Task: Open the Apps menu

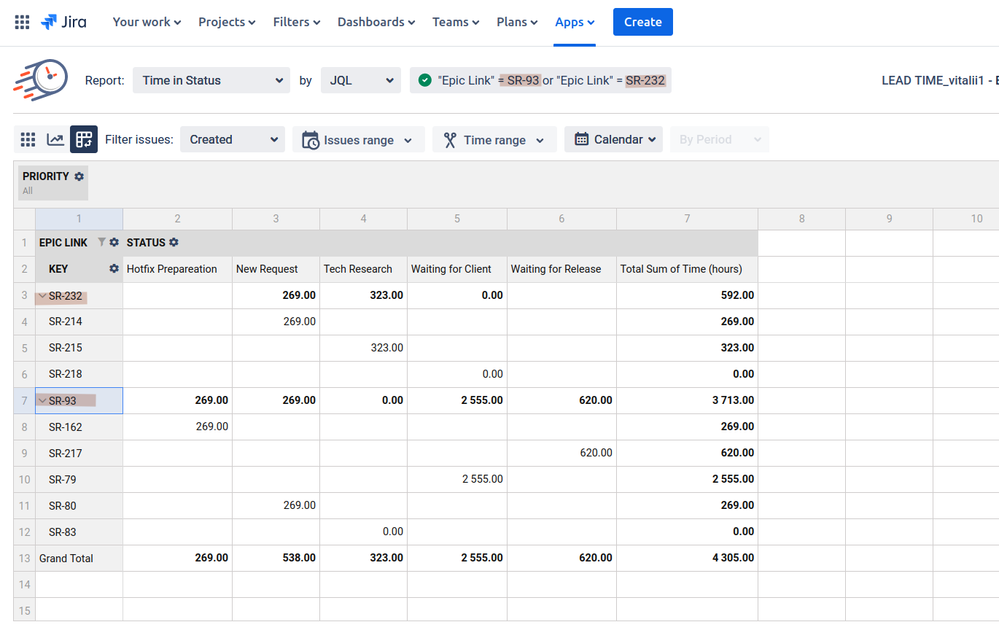Action: [x=575, y=22]
